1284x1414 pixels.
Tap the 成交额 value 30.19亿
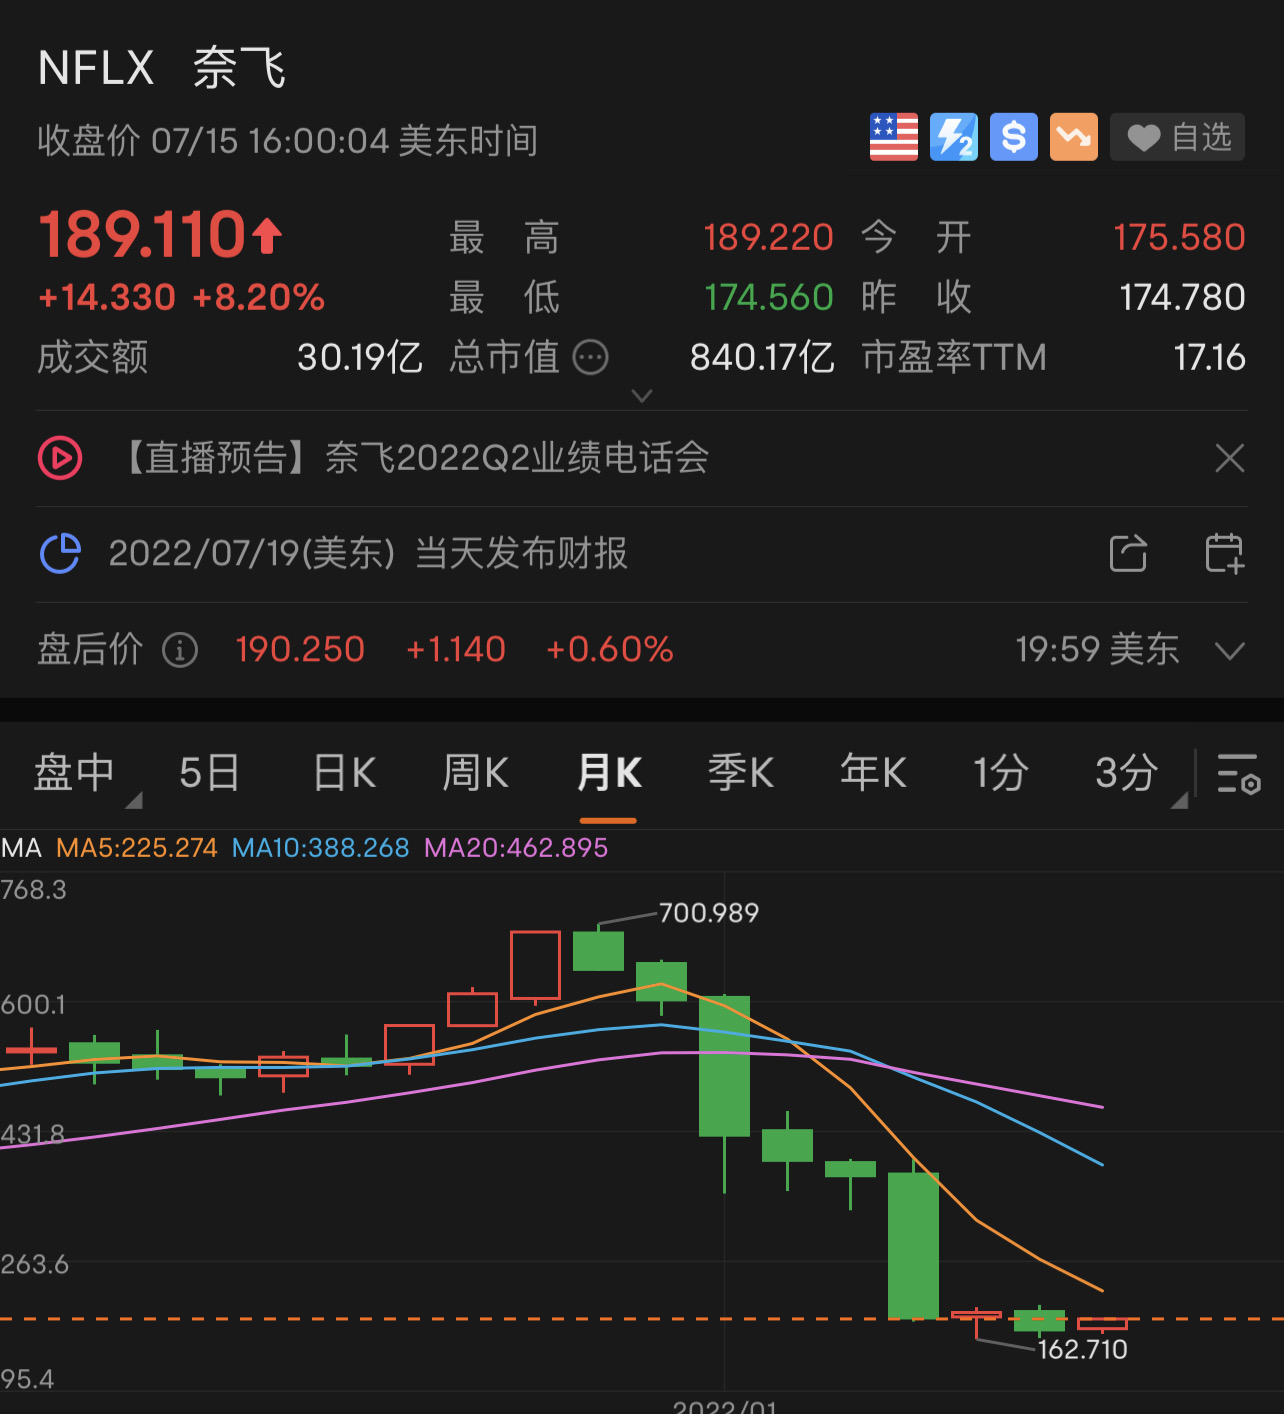(x=360, y=357)
